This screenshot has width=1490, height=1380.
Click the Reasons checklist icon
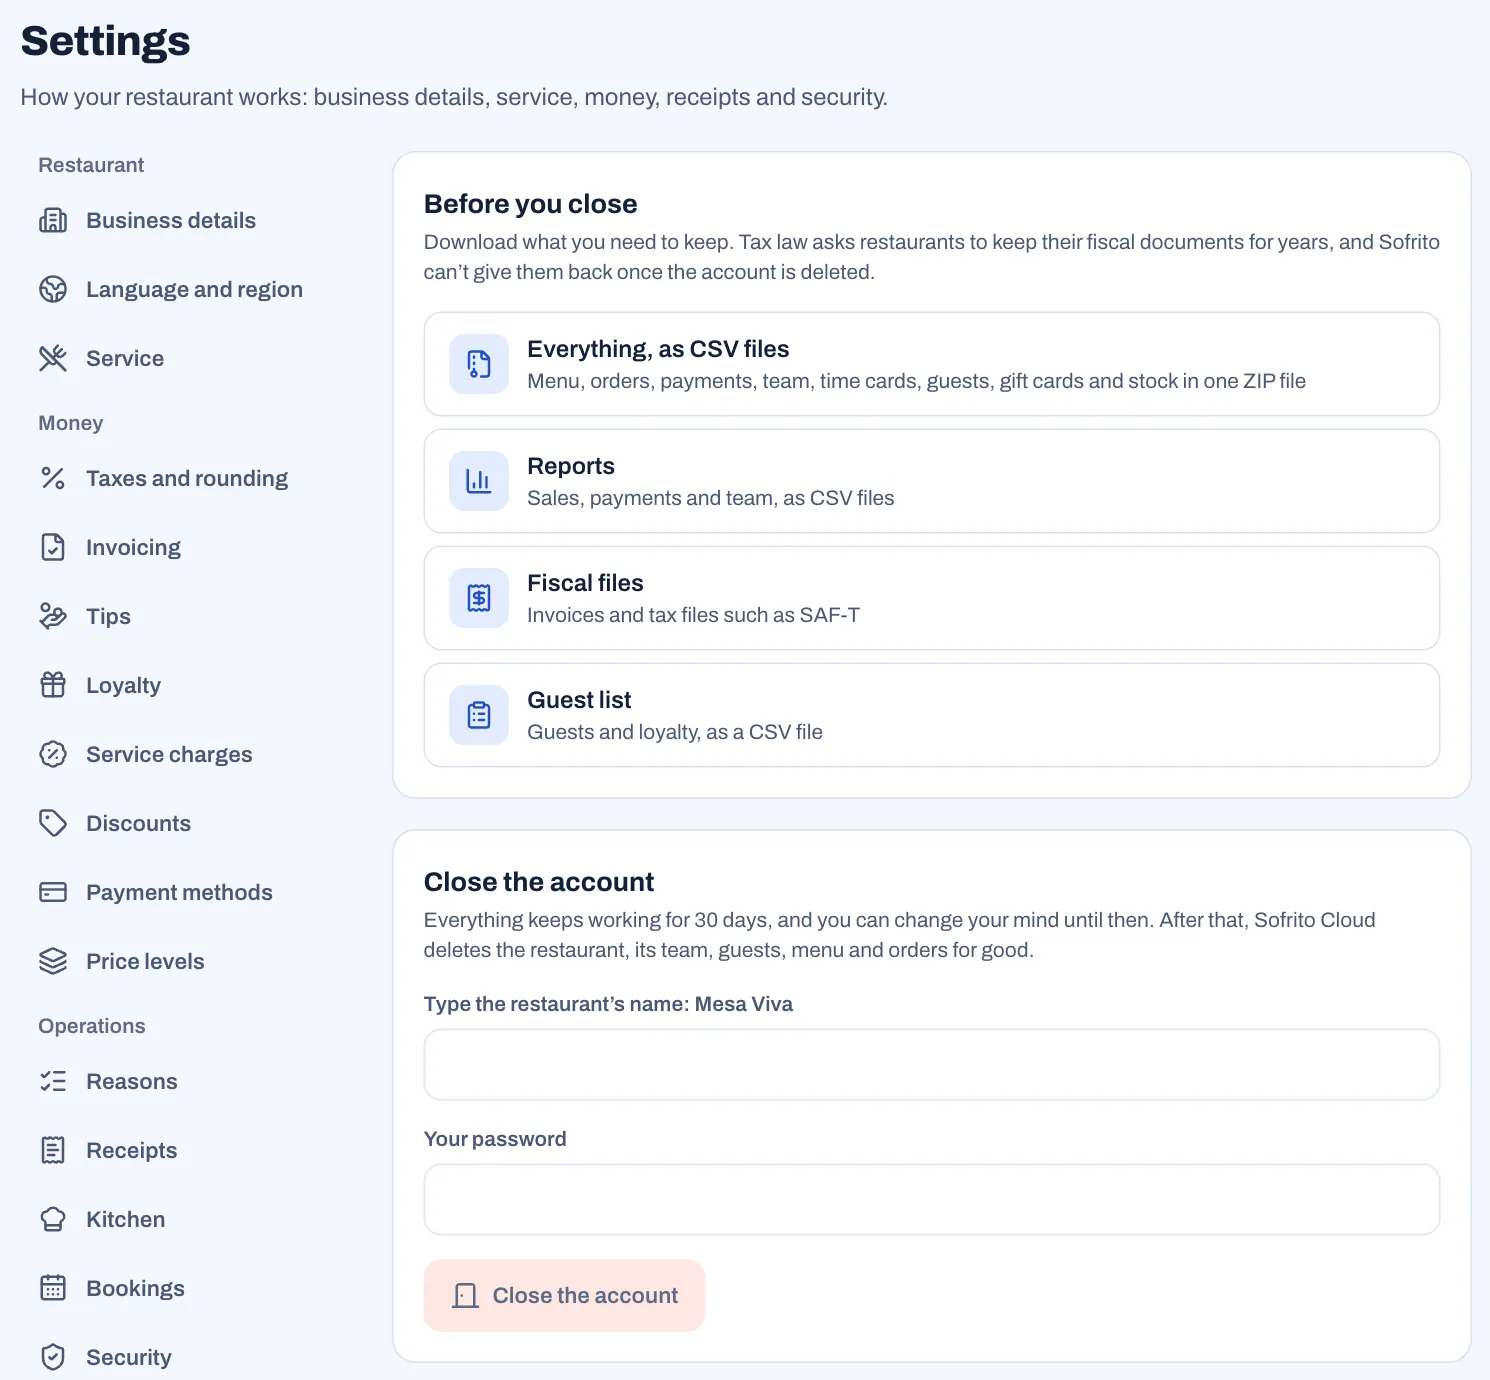click(x=53, y=1082)
